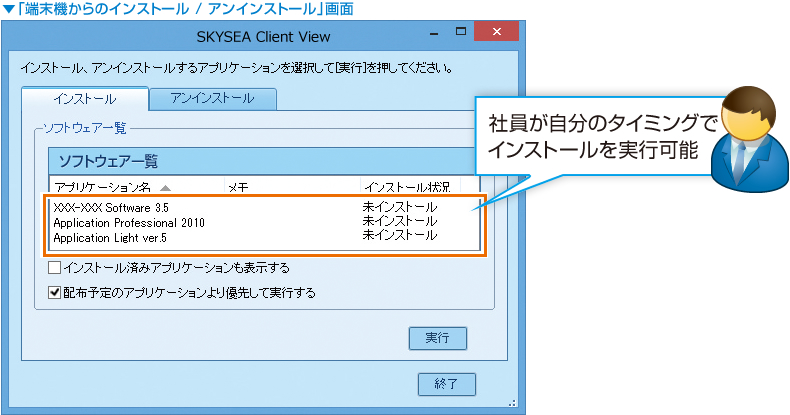Image resolution: width=790 pixels, height=415 pixels.
Task: Sort by アプリケーション名 column header
Action: [x=137, y=186]
